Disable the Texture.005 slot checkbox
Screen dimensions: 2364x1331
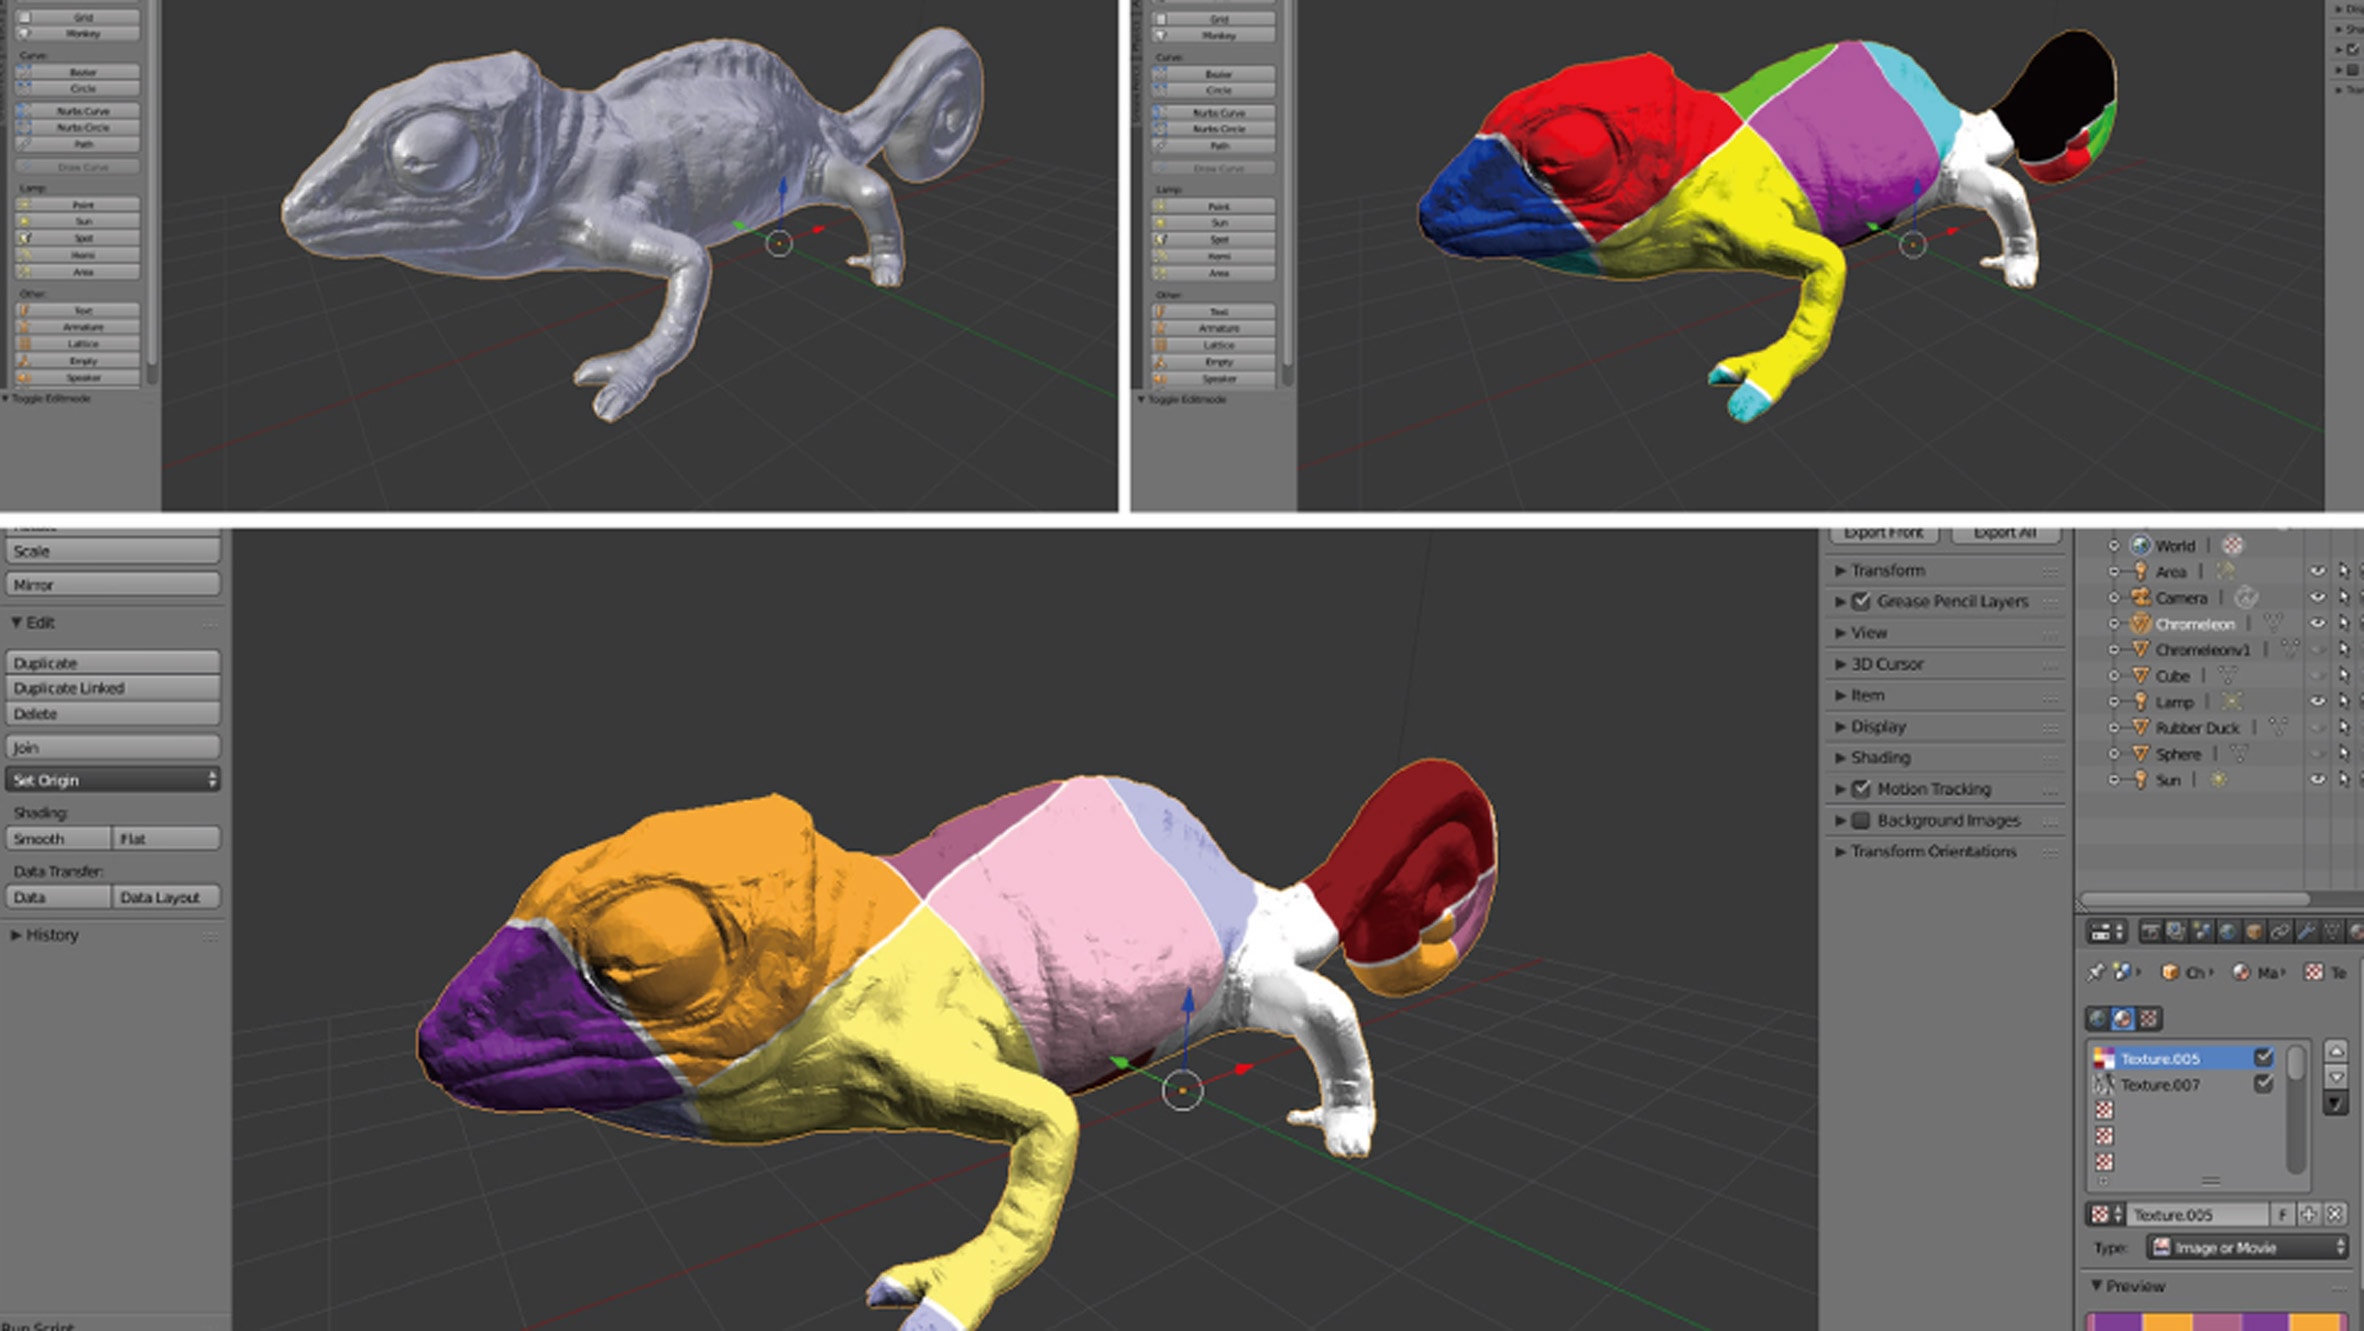click(2263, 1057)
